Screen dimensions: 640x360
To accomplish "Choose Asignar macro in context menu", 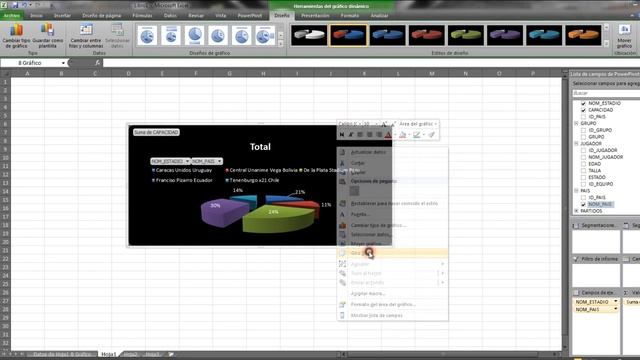I will point(392,293).
